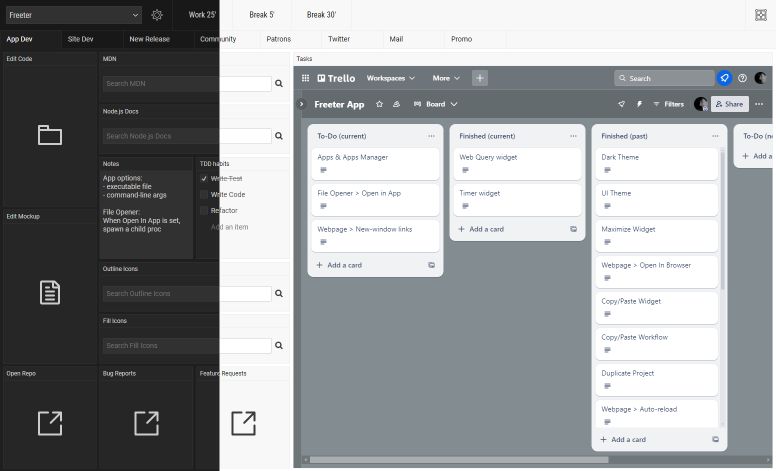Add a card to To-Do (current)

click(x=340, y=265)
